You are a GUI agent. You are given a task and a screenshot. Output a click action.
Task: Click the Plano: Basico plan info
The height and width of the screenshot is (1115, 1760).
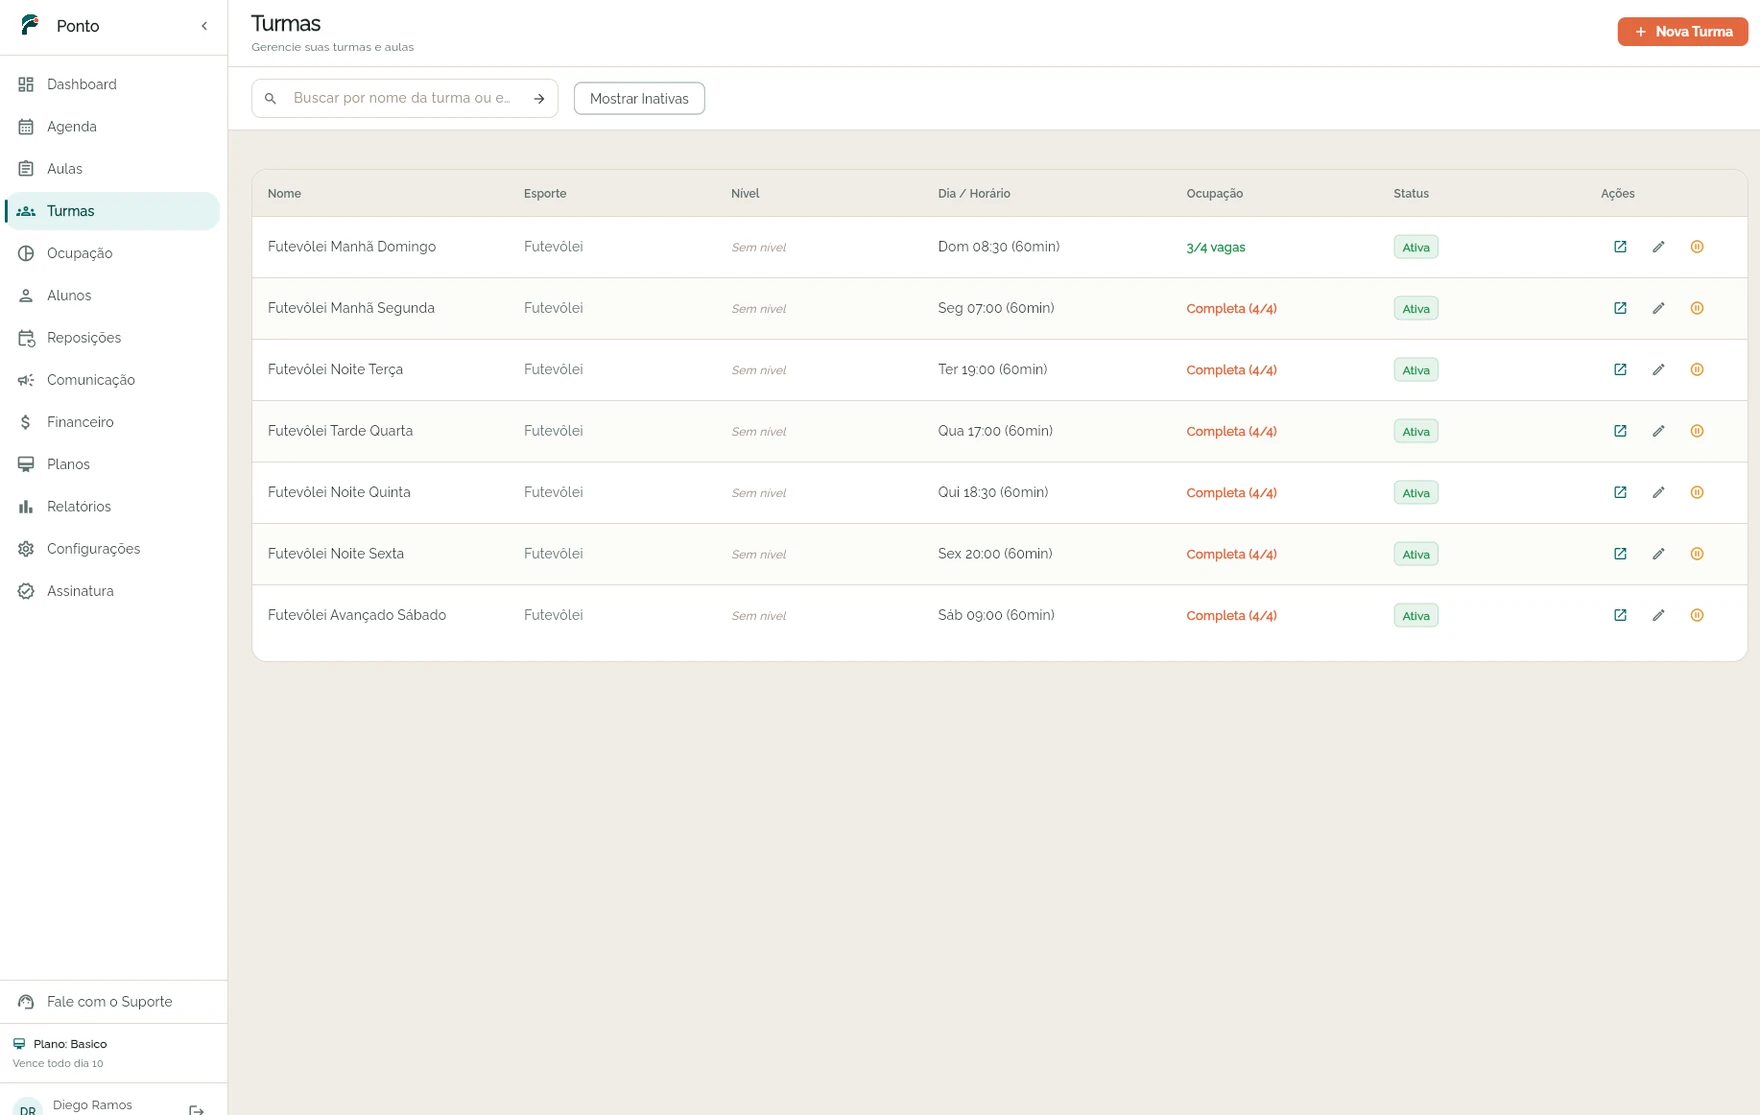point(70,1044)
